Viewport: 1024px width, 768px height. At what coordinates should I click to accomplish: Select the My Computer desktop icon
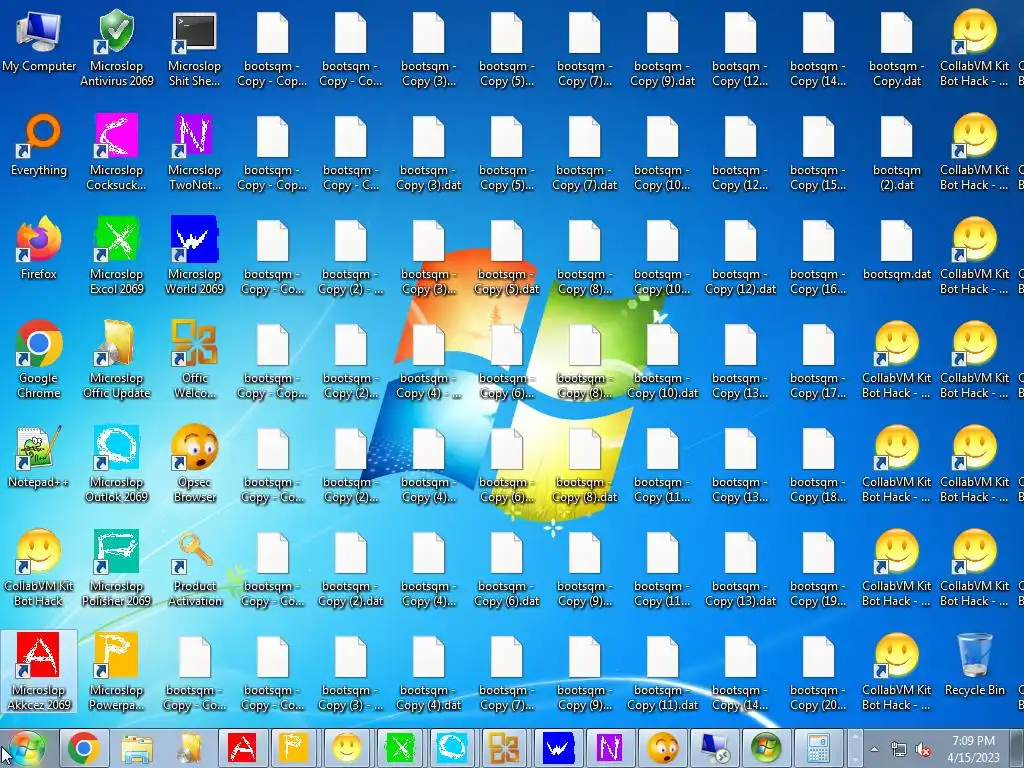[39, 42]
